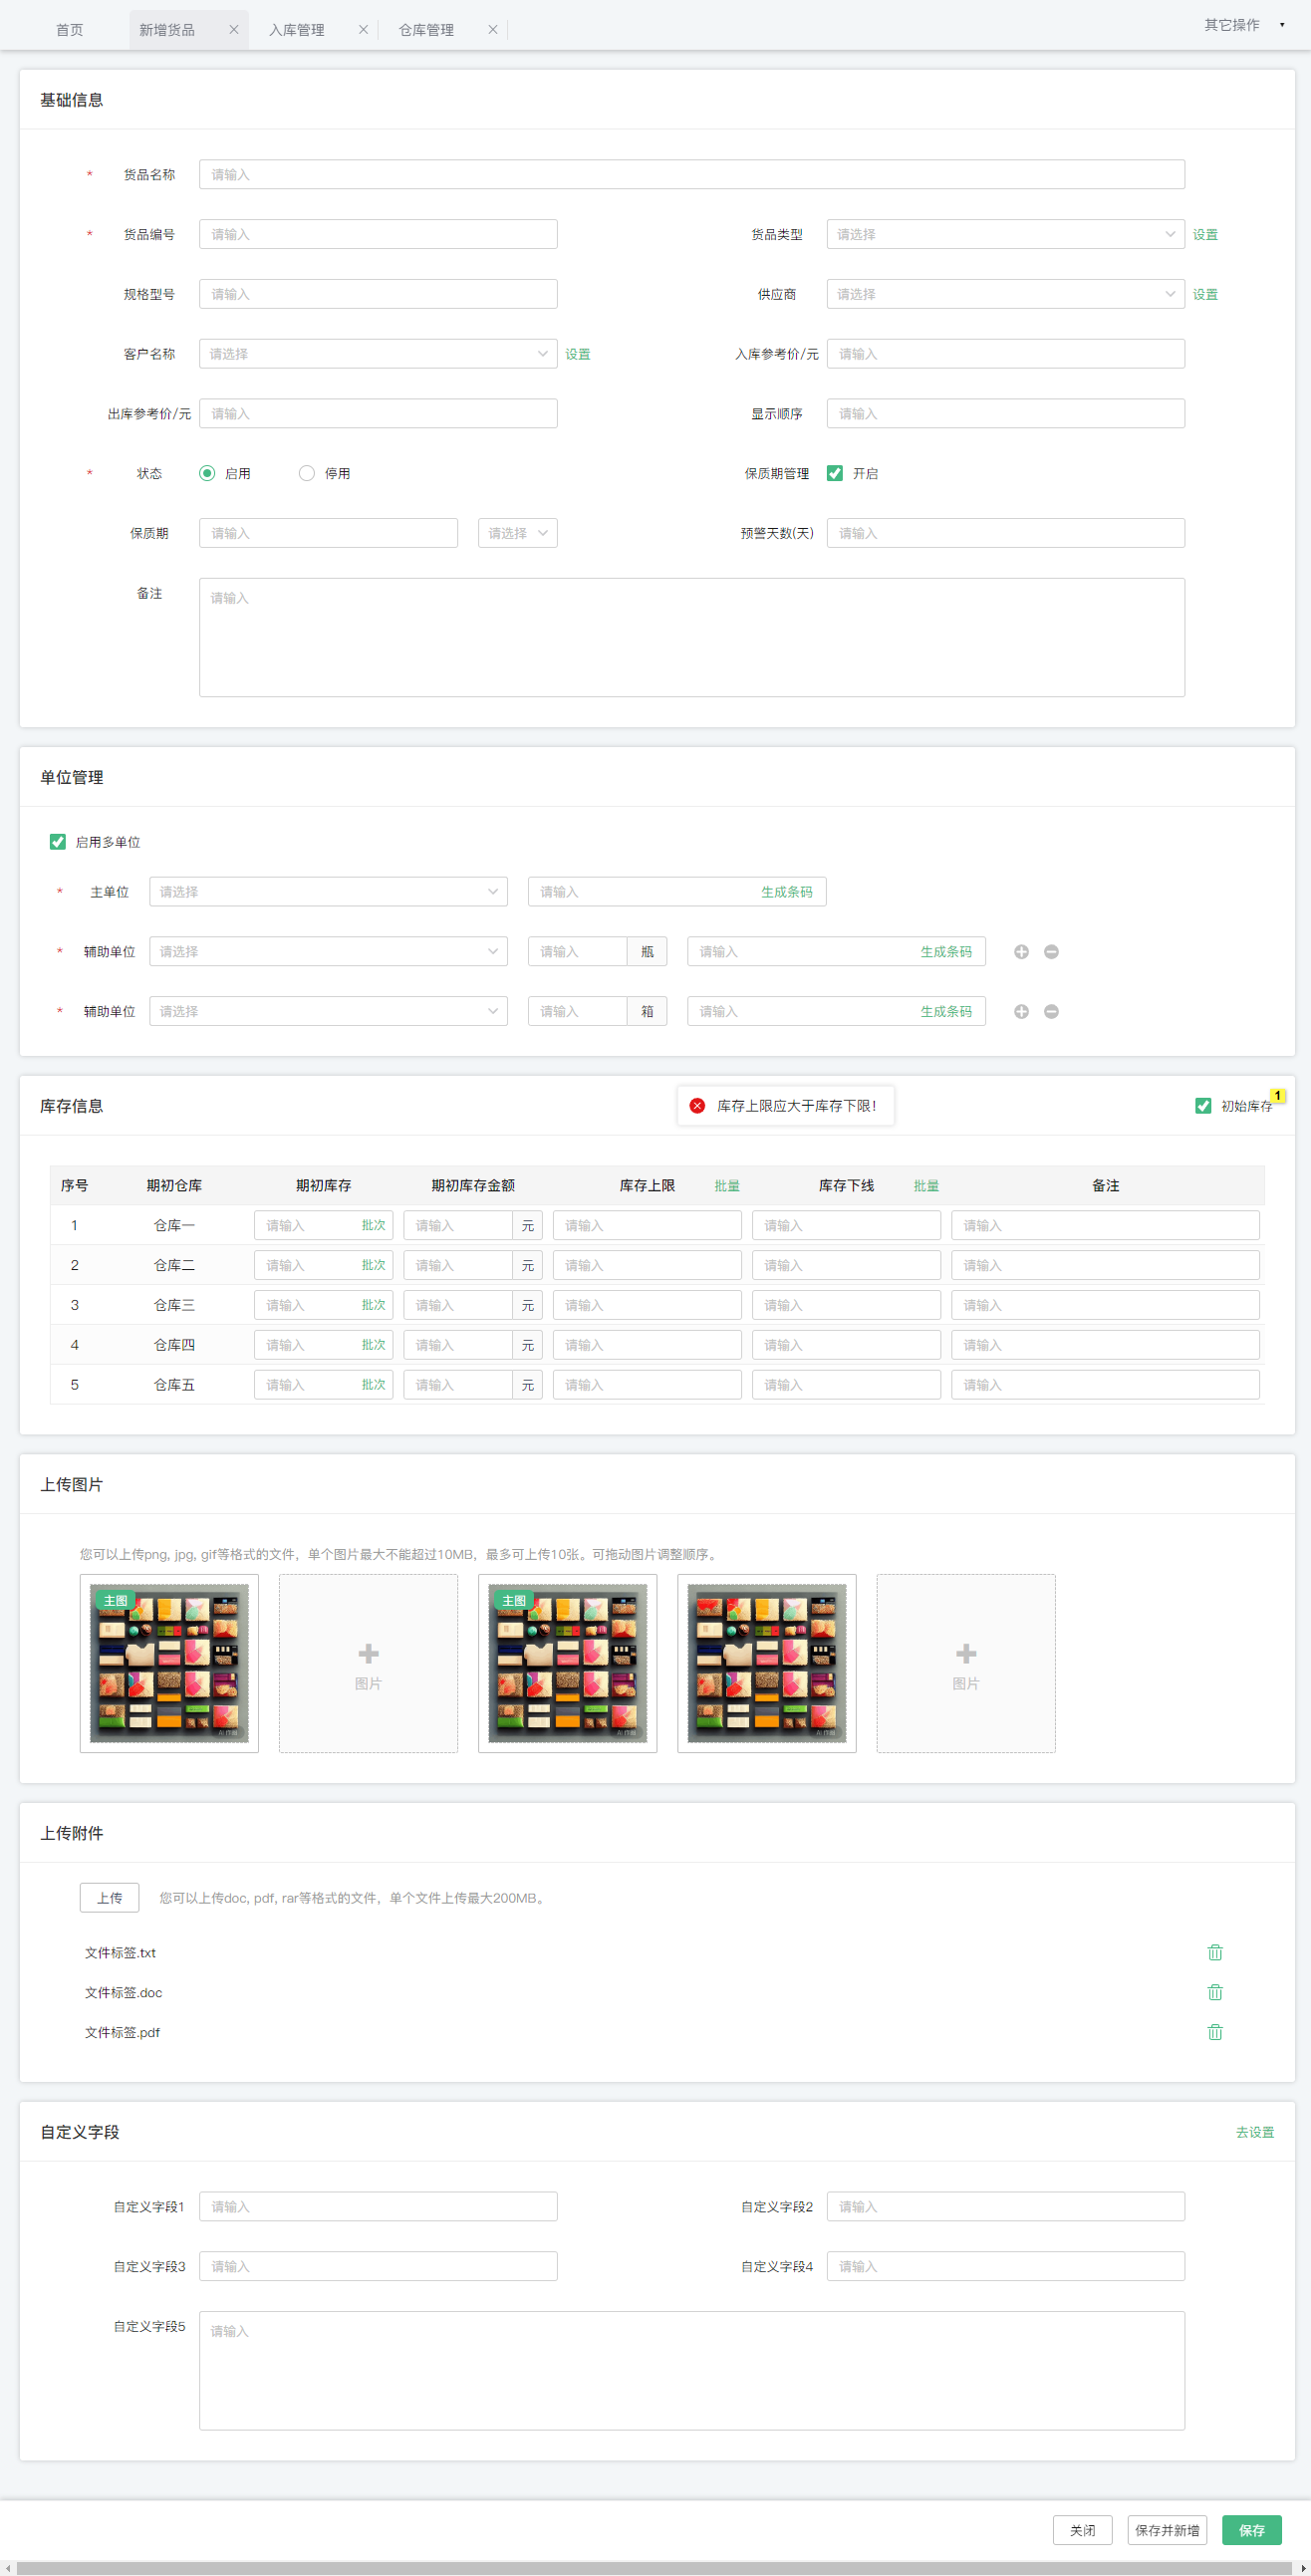The height and width of the screenshot is (2576, 1311).
Task: Add a row after second 辅助单位 (箱) plus icon
Action: (x=1021, y=1012)
